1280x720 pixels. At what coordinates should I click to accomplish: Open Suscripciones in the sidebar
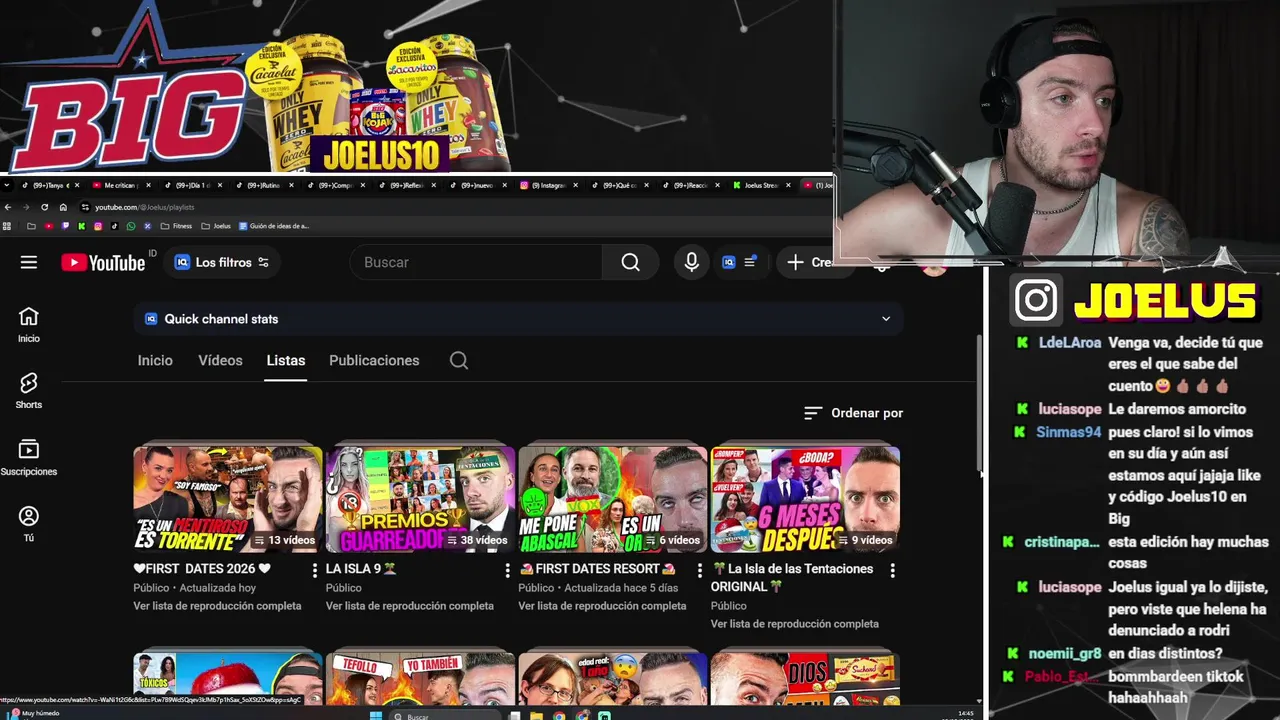coord(28,458)
